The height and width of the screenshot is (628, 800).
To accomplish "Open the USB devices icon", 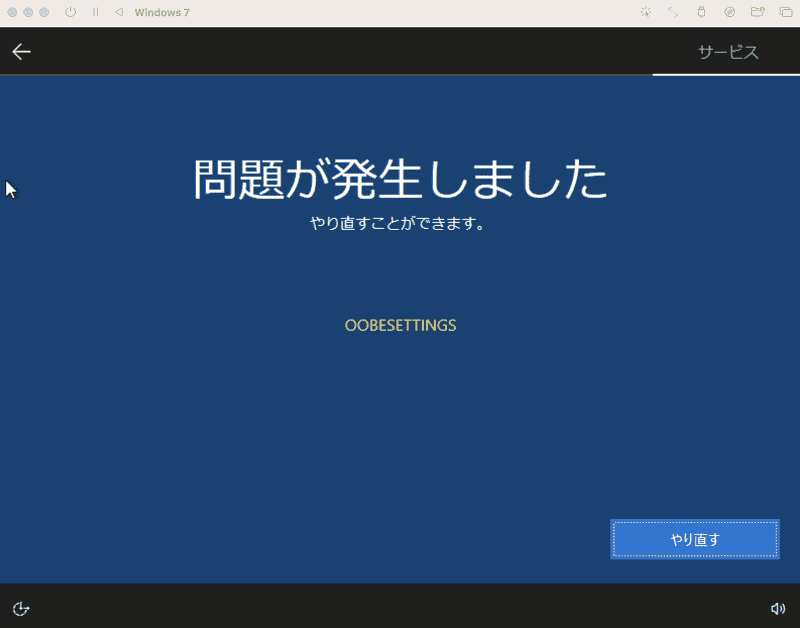I will [x=702, y=12].
